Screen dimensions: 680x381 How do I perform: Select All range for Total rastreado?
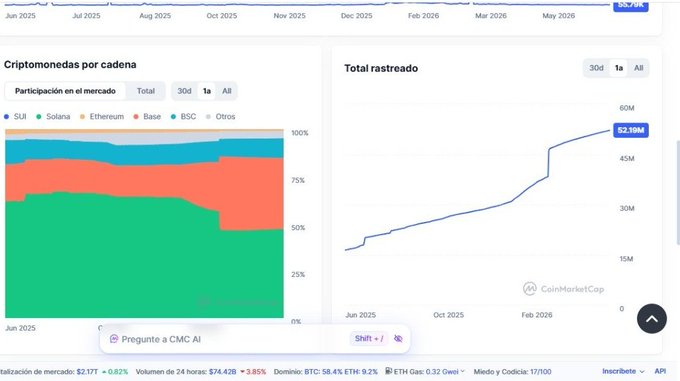(x=638, y=68)
